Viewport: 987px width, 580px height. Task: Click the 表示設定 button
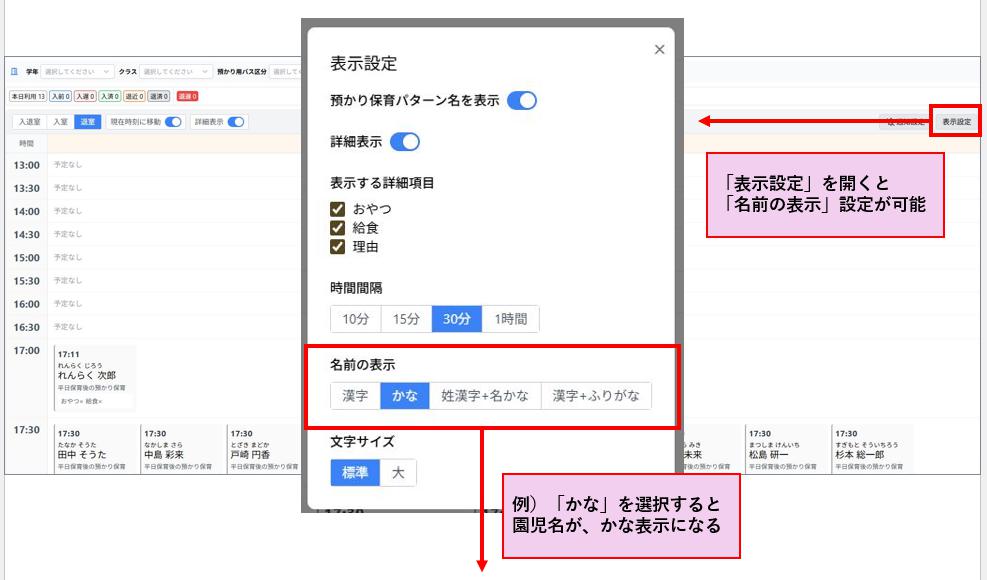pyautogui.click(x=955, y=122)
